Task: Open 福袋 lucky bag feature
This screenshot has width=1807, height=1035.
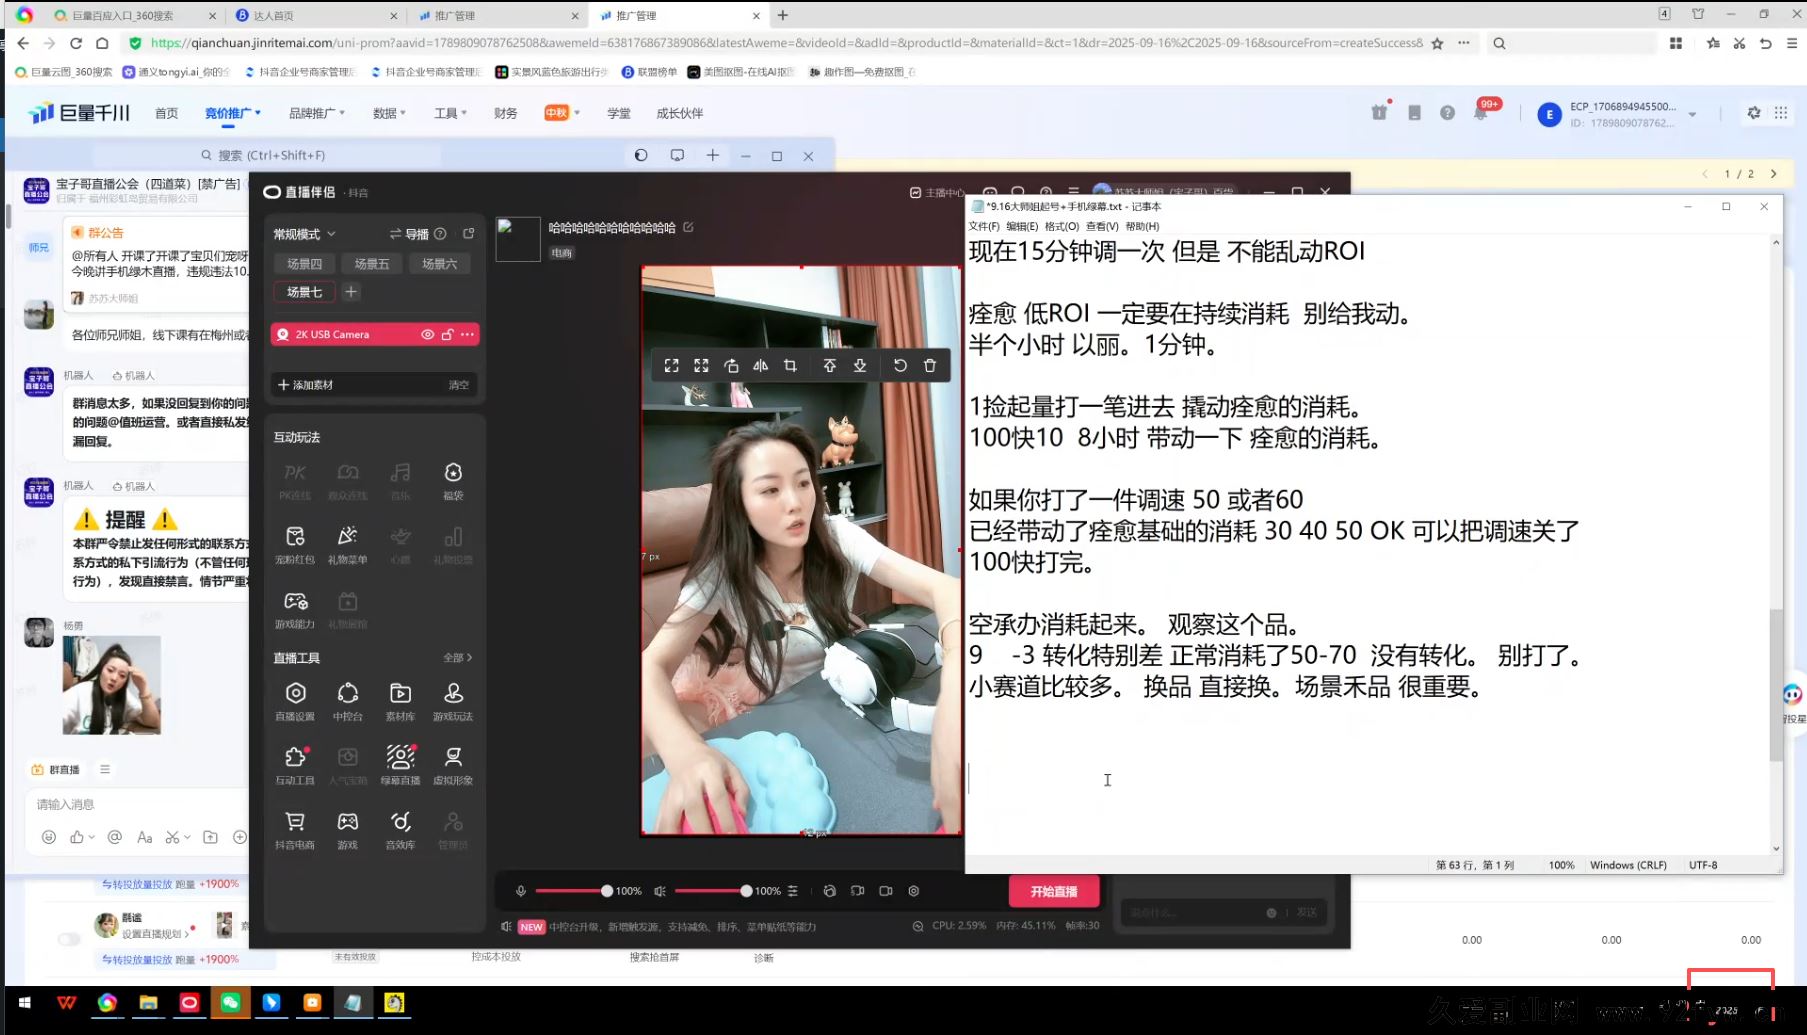Action: pyautogui.click(x=453, y=479)
